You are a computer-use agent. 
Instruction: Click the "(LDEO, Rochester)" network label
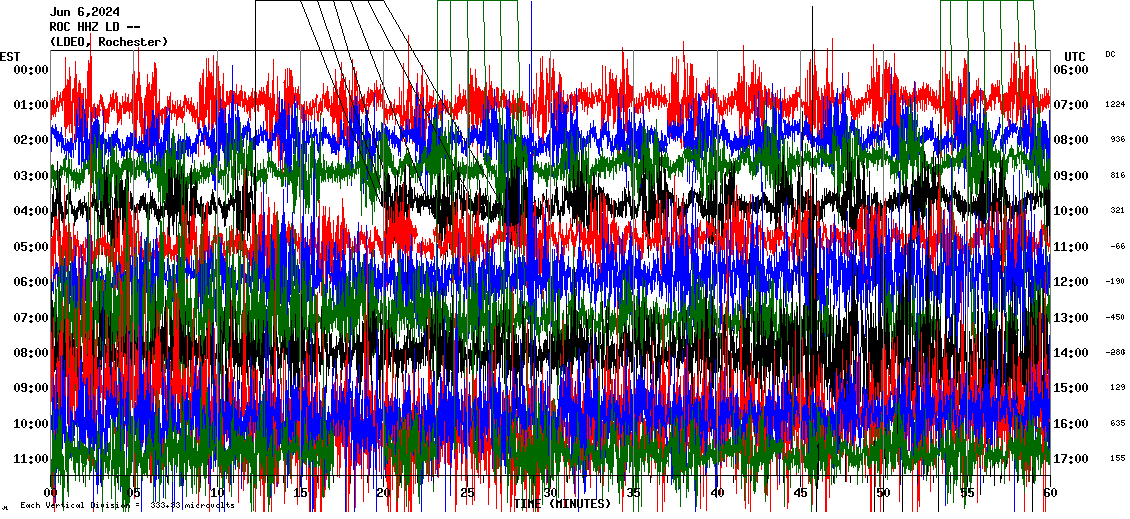[109, 42]
